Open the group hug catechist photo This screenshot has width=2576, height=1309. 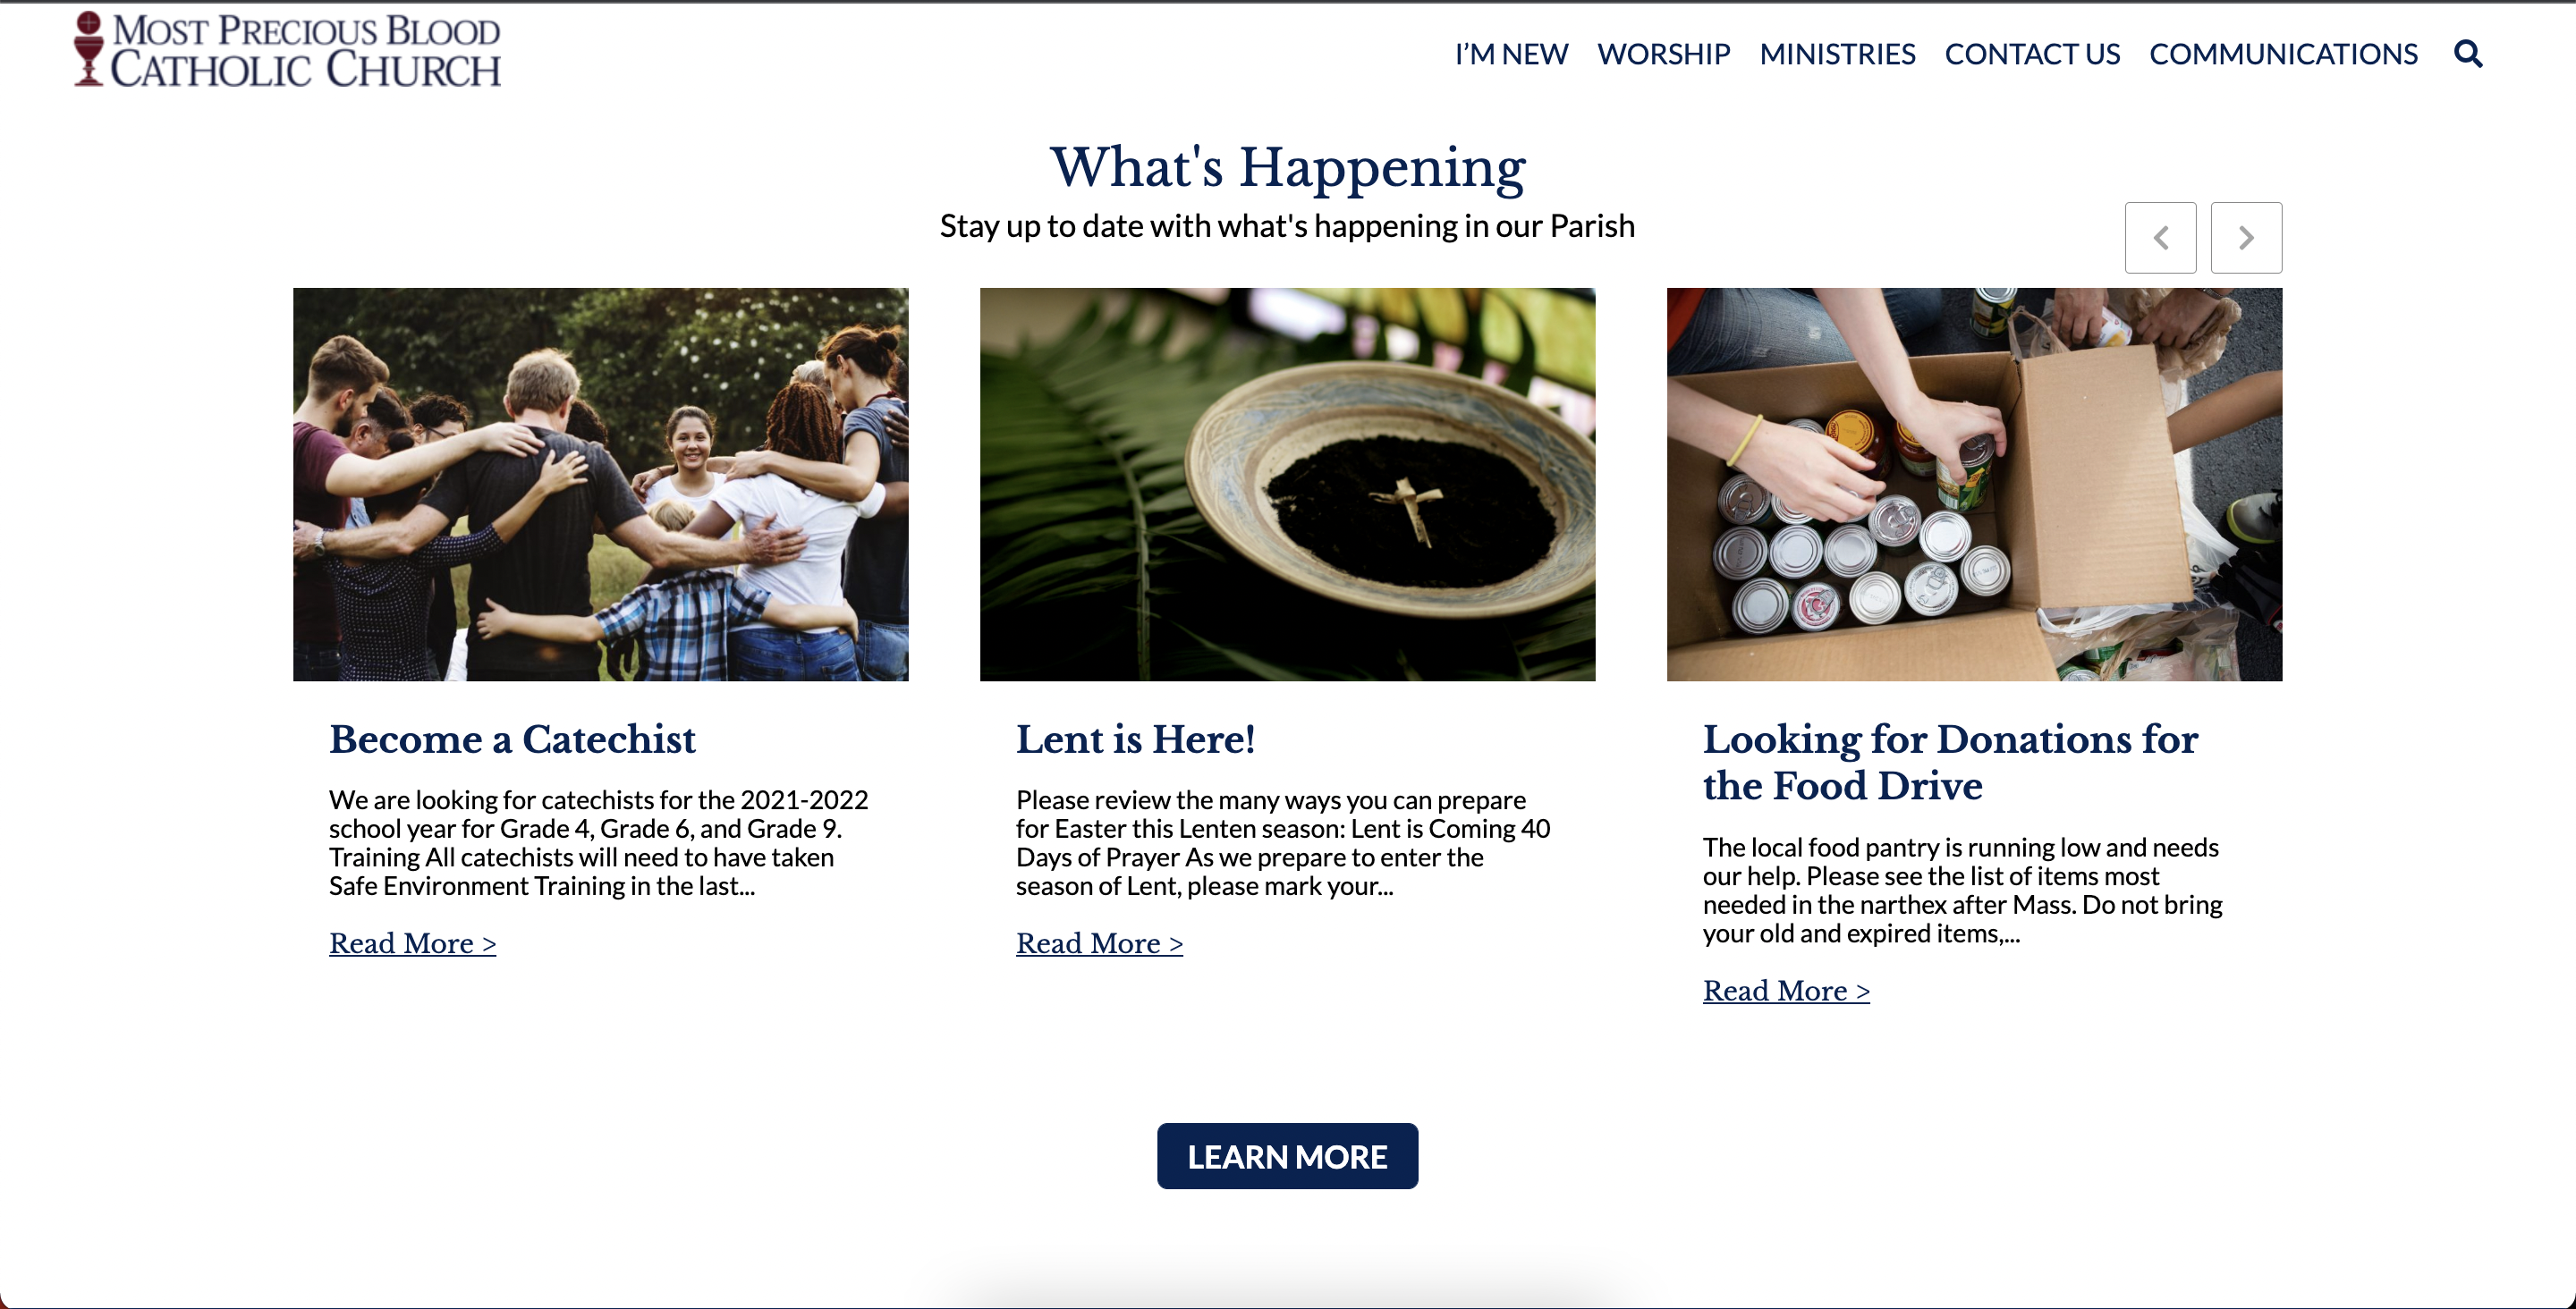coord(600,484)
